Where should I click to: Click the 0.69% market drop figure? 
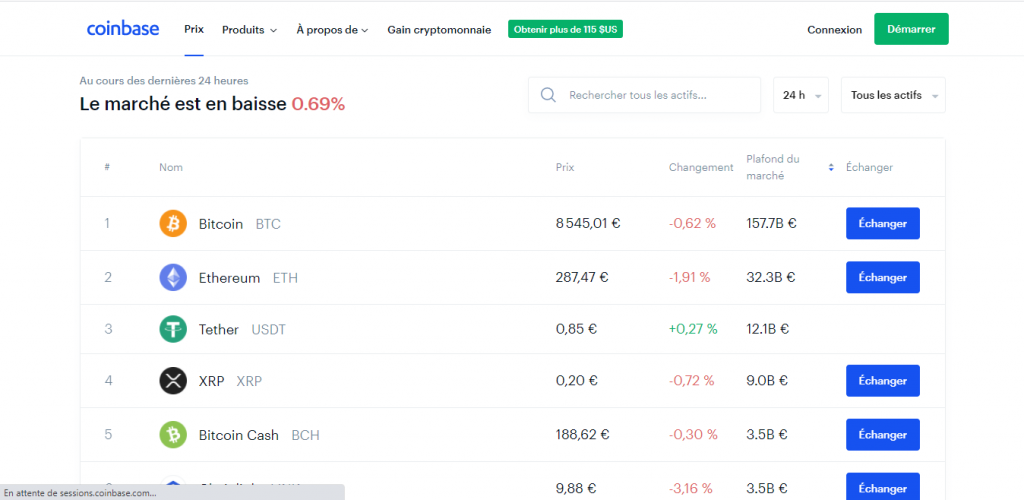tap(318, 104)
